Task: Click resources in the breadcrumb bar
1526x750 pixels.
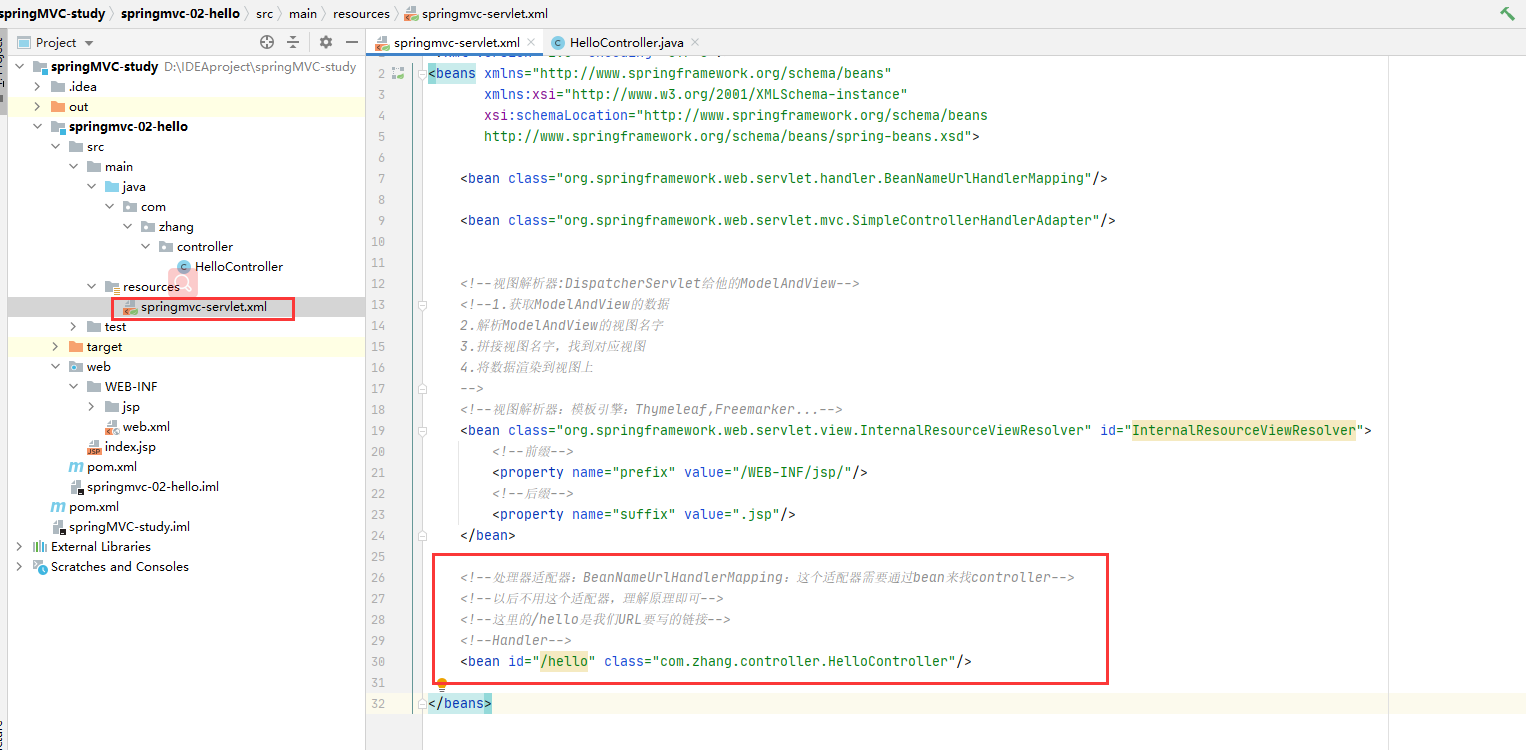Action: coord(361,13)
